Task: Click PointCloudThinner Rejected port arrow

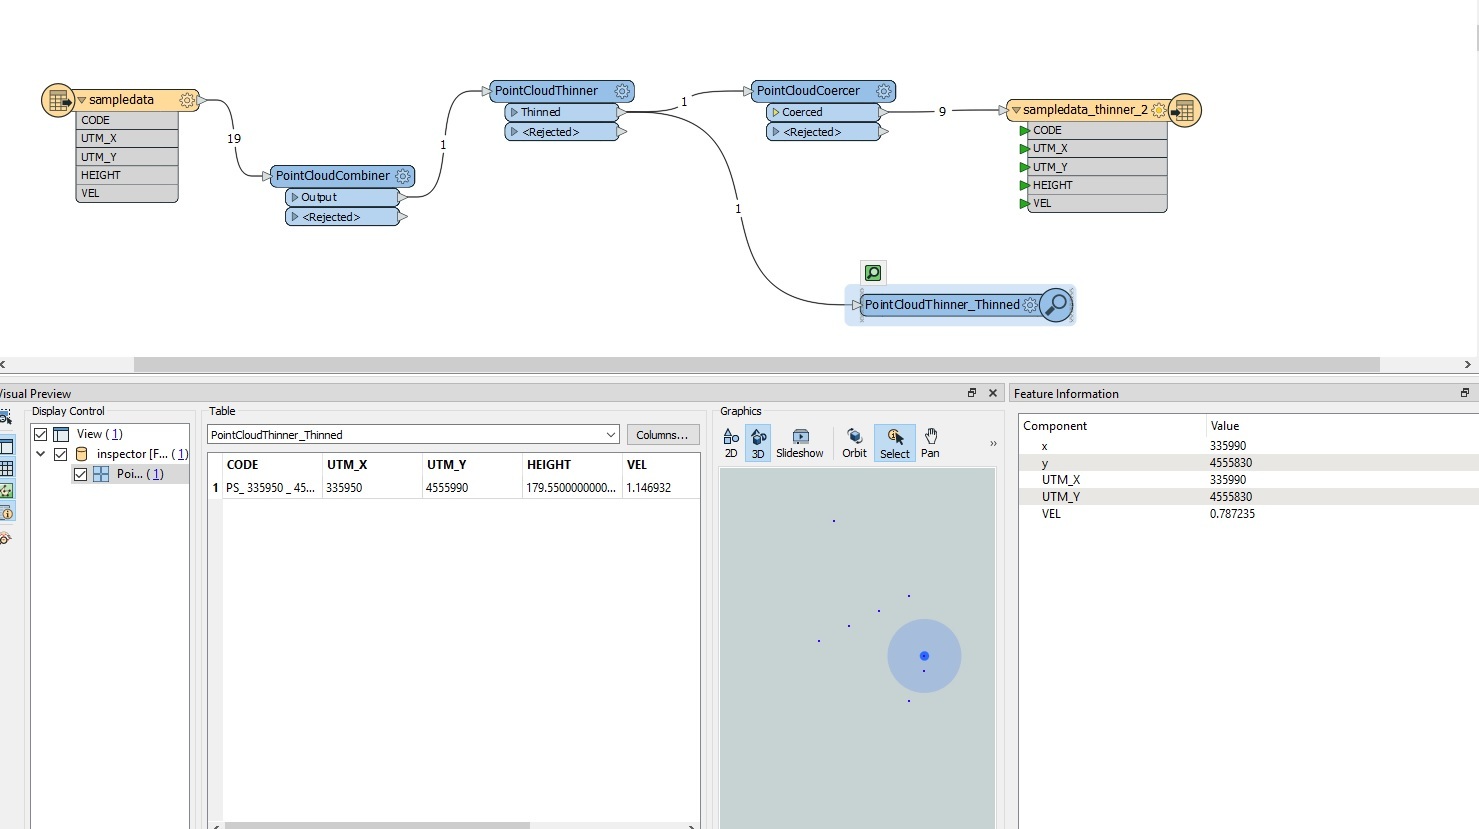Action: [x=514, y=132]
